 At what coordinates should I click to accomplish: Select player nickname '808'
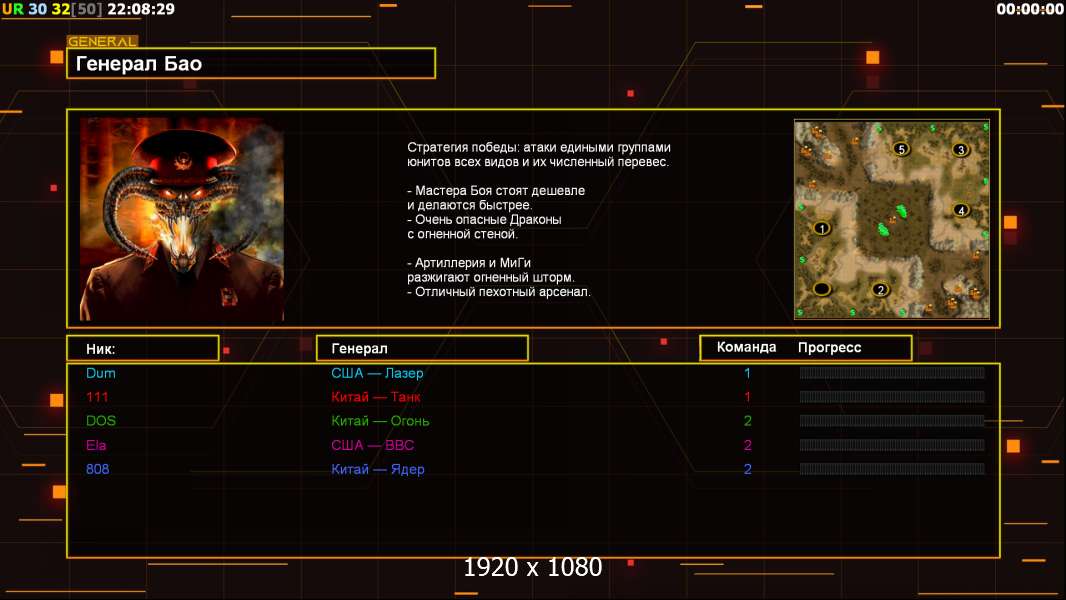[x=97, y=469]
